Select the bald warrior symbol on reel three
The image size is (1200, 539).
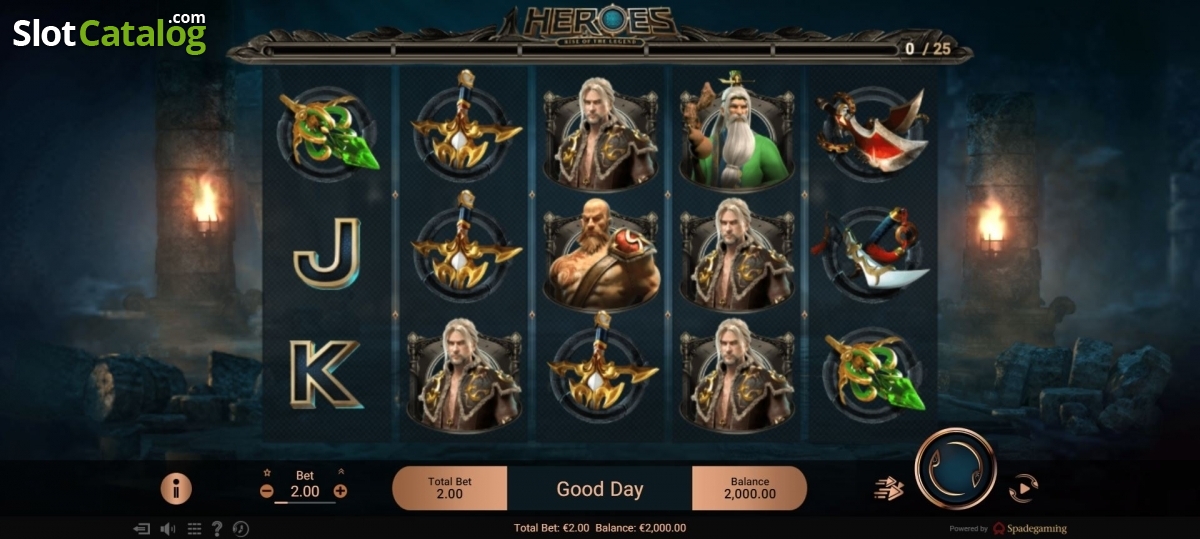(x=601, y=258)
